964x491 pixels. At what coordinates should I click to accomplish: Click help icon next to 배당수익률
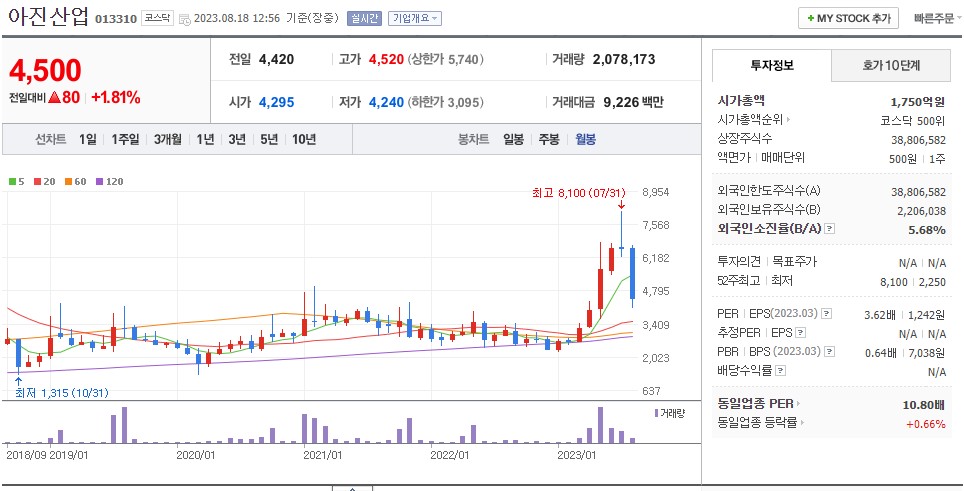tap(781, 371)
